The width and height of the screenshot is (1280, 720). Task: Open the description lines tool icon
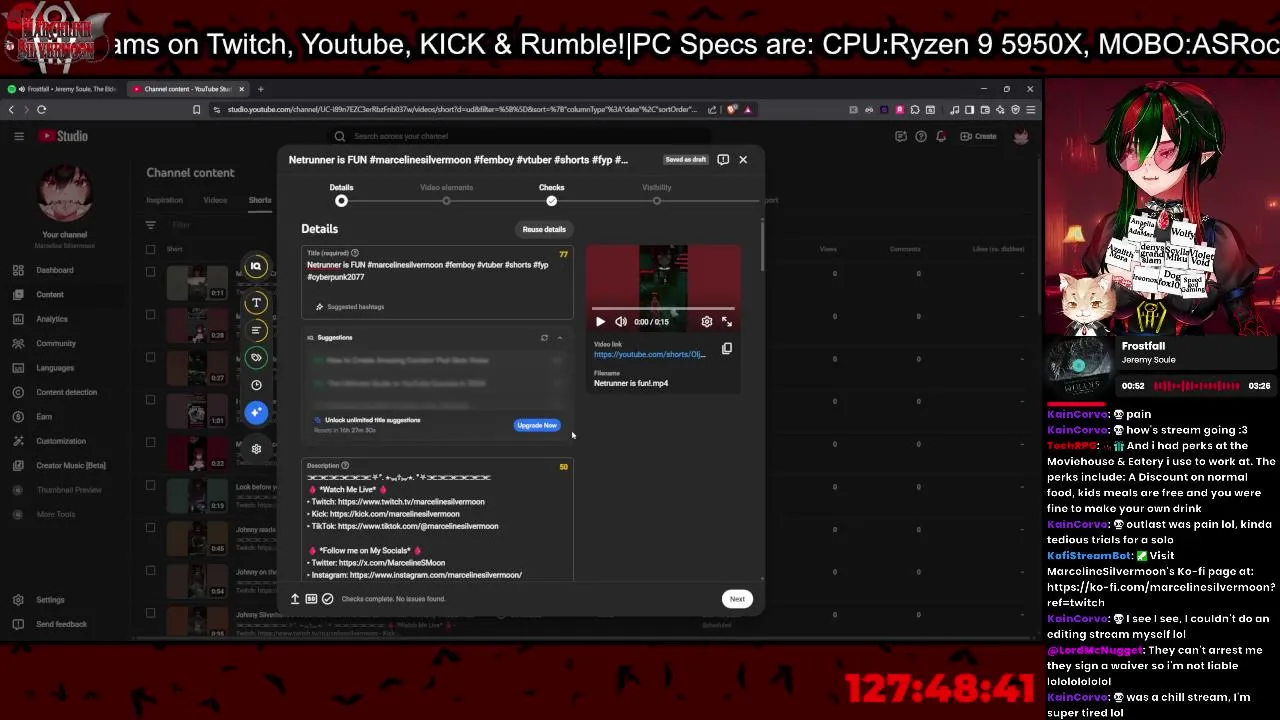tap(256, 330)
